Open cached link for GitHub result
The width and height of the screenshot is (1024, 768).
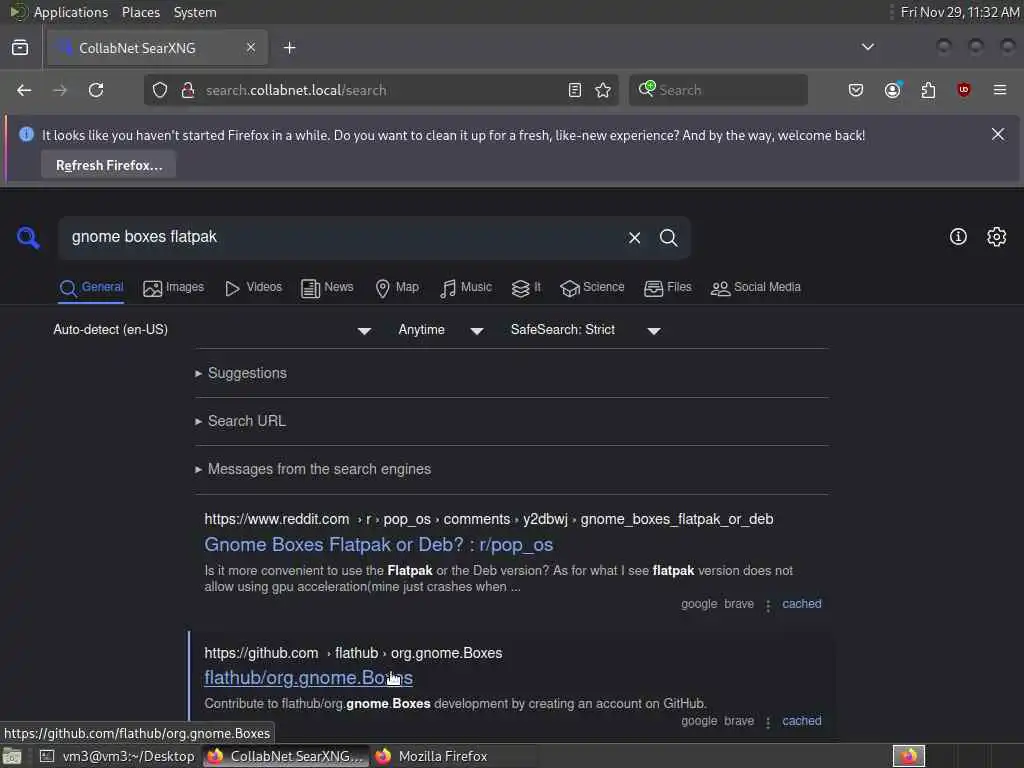coord(801,721)
